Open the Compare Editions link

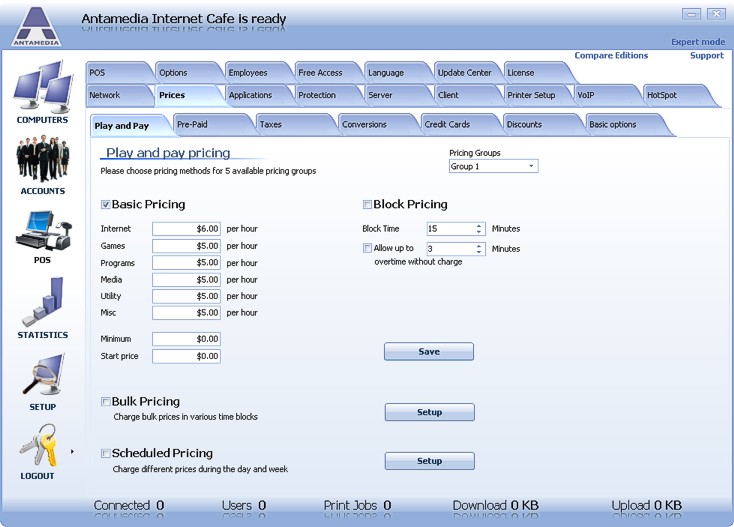pos(611,55)
